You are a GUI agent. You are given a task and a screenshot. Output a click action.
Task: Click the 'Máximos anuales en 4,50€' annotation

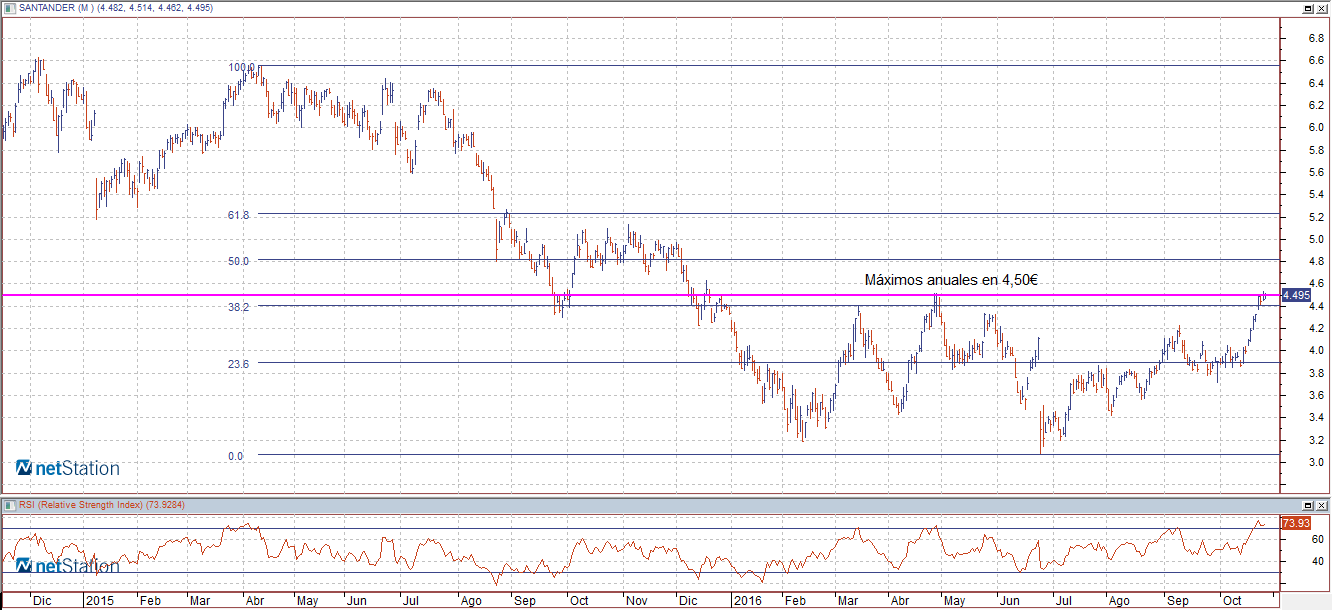click(950, 281)
